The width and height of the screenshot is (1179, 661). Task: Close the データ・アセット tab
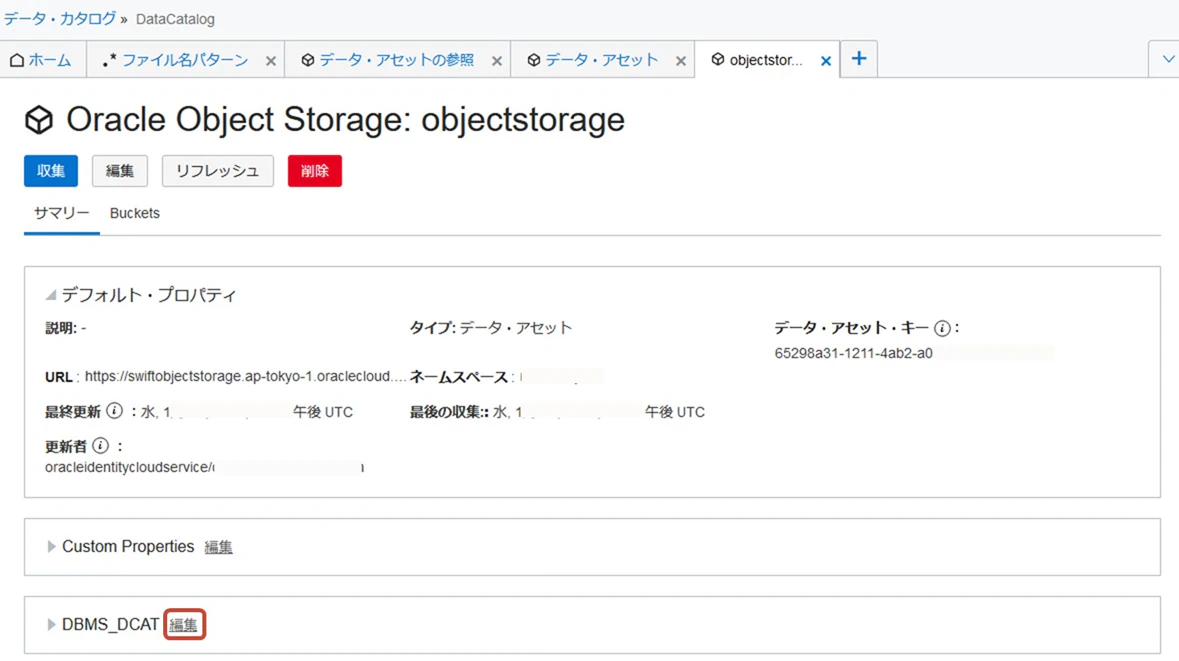coord(680,61)
